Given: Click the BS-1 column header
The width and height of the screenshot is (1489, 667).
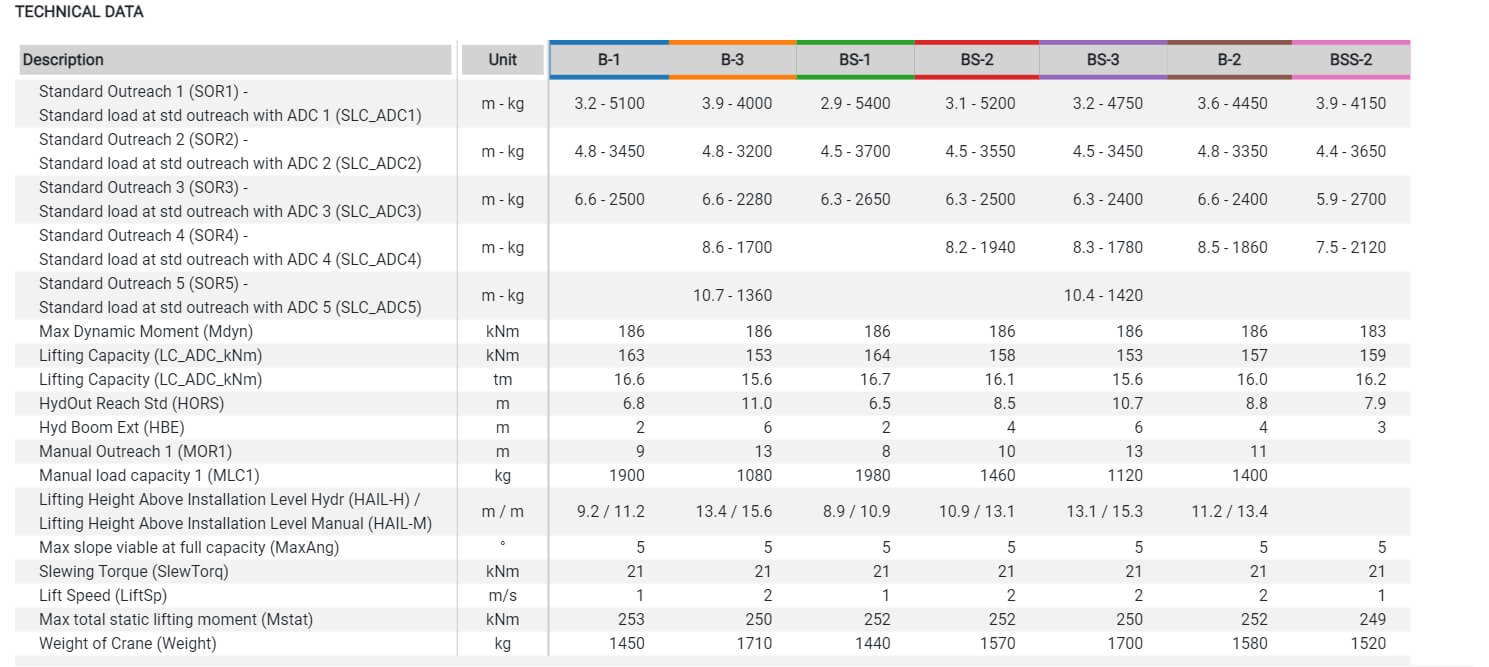Looking at the screenshot, I should (x=855, y=60).
